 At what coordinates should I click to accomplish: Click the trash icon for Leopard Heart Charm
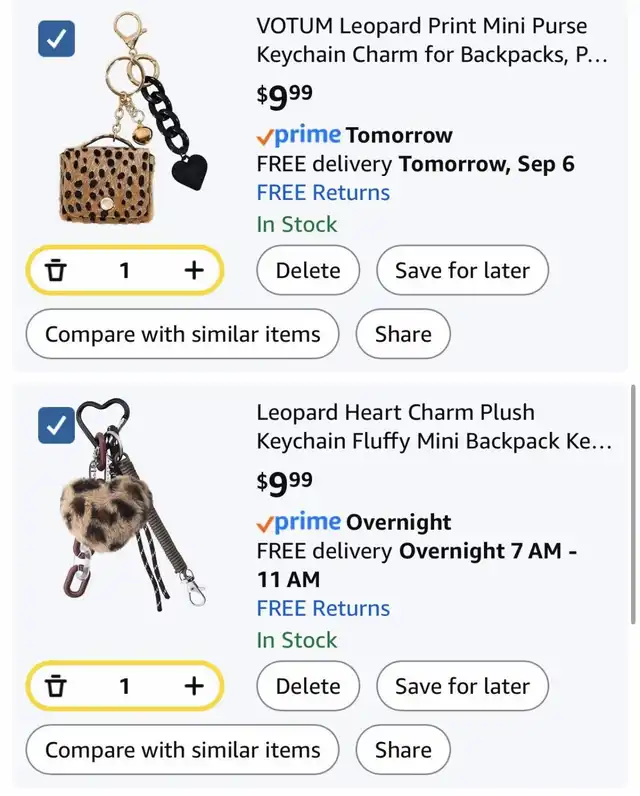click(57, 686)
